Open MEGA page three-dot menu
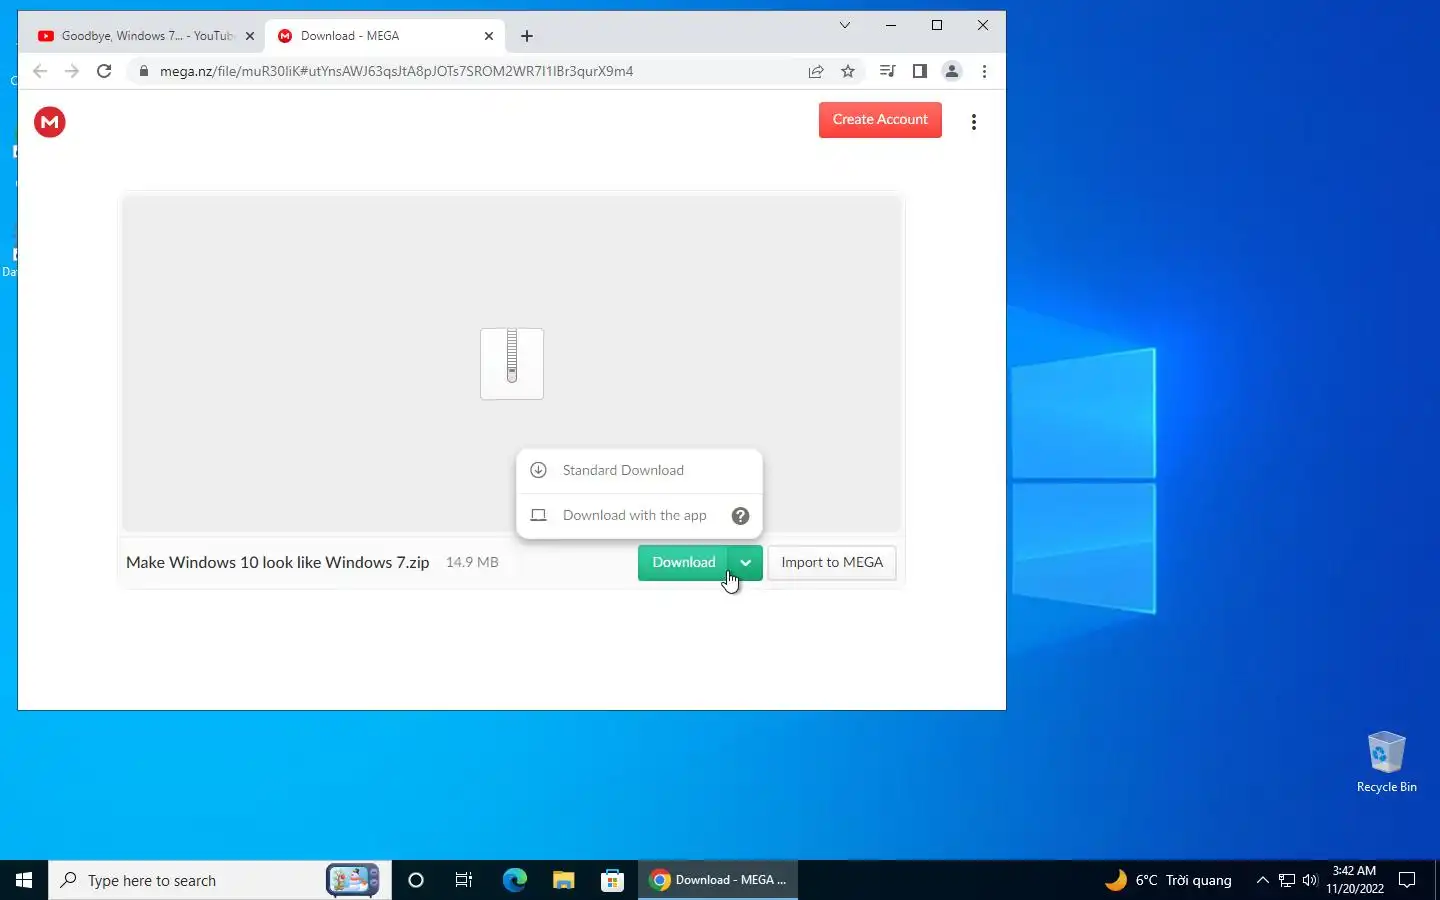1440x900 pixels. [974, 122]
